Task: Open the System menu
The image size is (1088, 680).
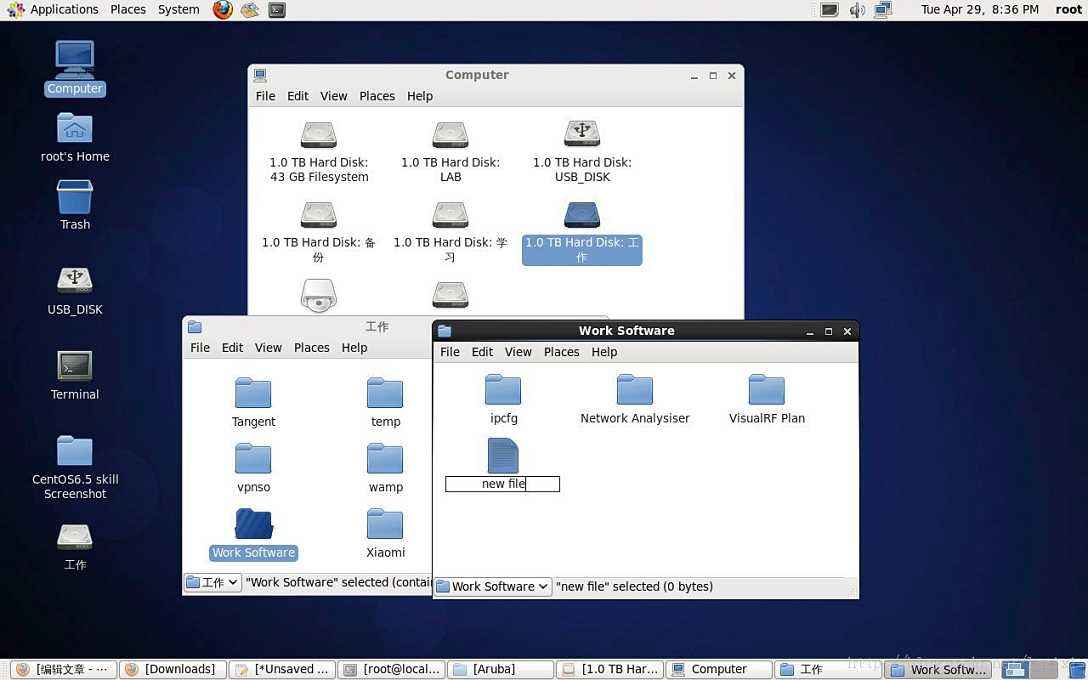Action: 178,10
